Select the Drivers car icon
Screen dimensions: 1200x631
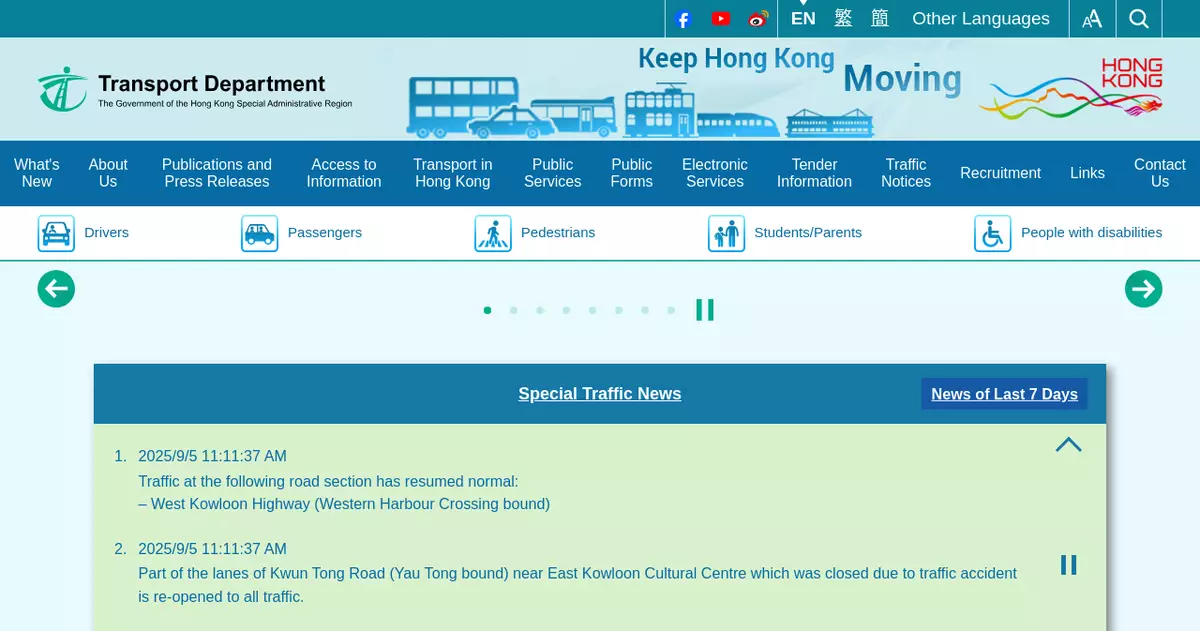click(x=56, y=233)
